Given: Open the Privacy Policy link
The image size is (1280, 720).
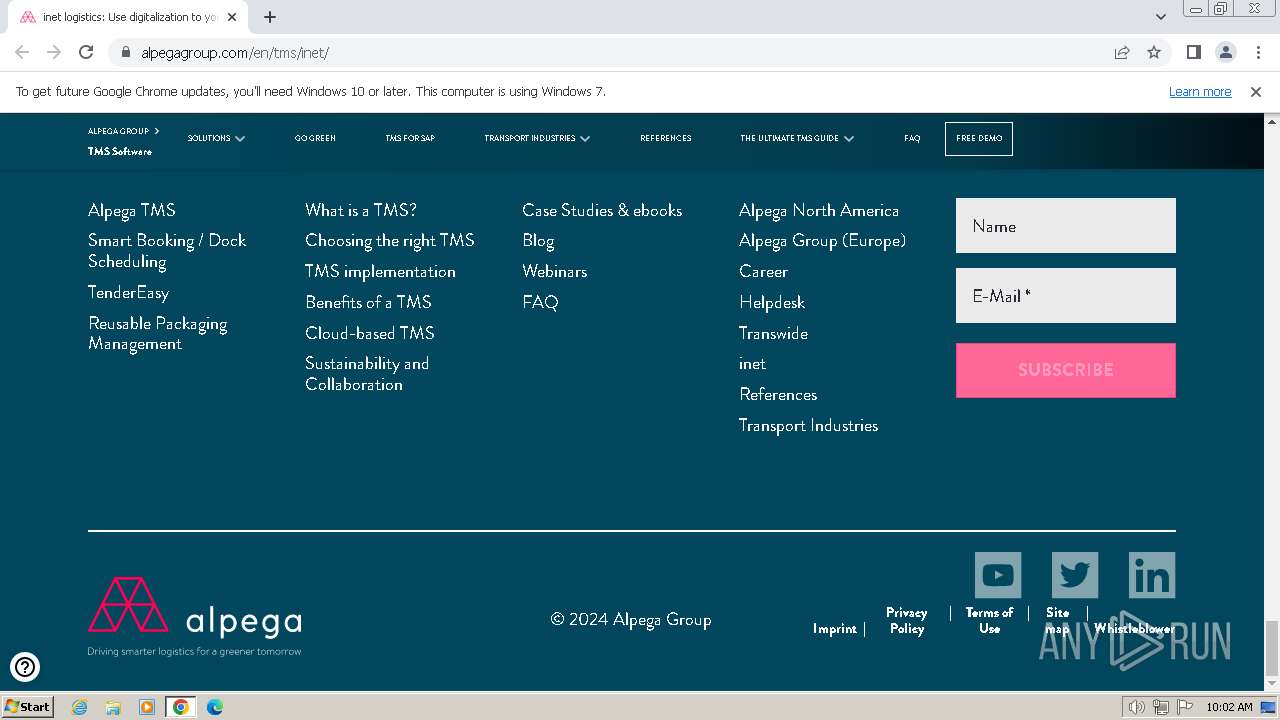Looking at the screenshot, I should 907,621.
